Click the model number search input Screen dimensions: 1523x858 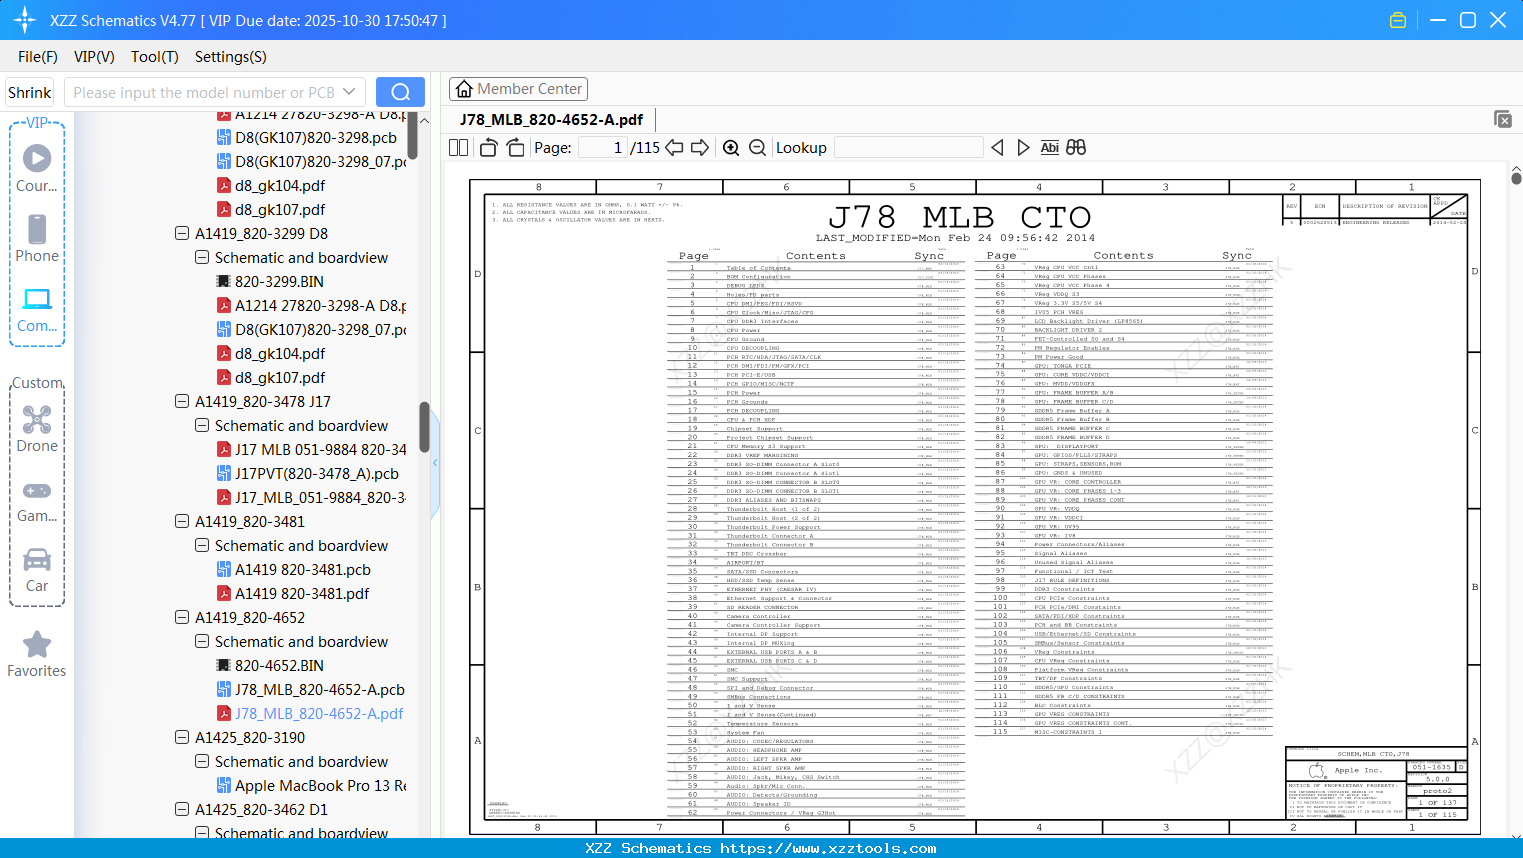(203, 92)
